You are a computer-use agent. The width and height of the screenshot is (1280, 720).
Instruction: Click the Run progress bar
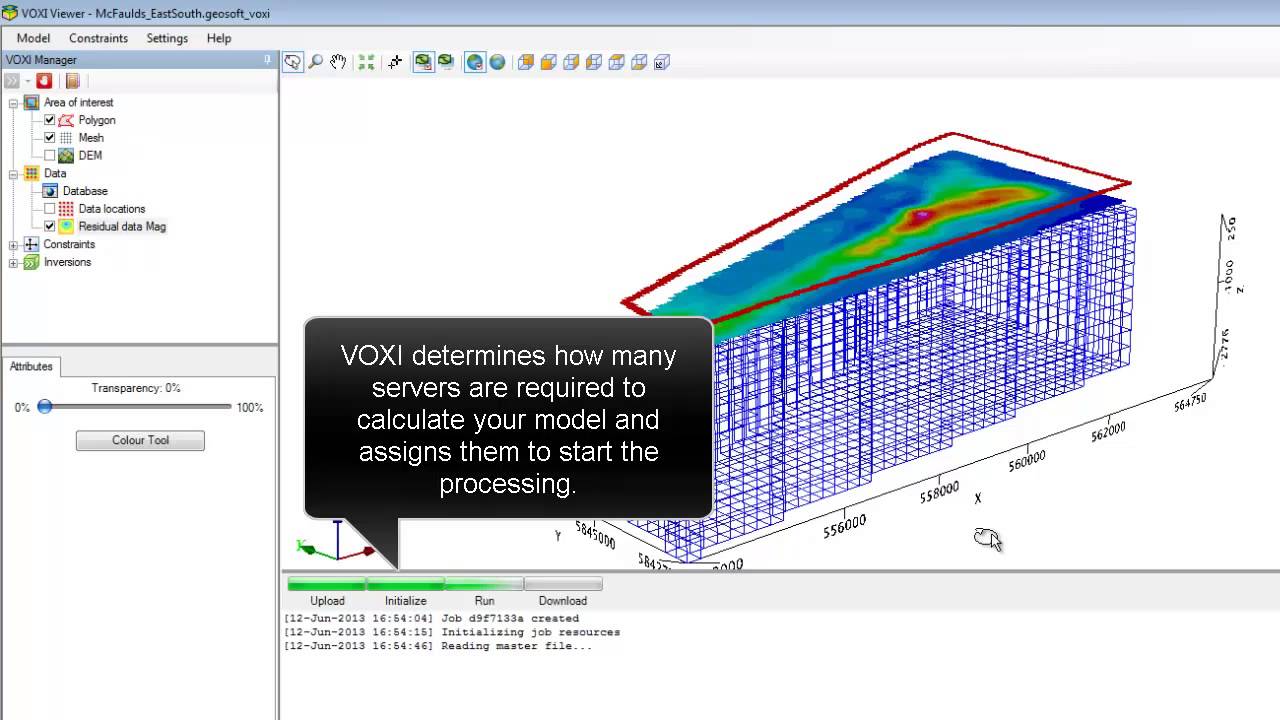point(484,584)
